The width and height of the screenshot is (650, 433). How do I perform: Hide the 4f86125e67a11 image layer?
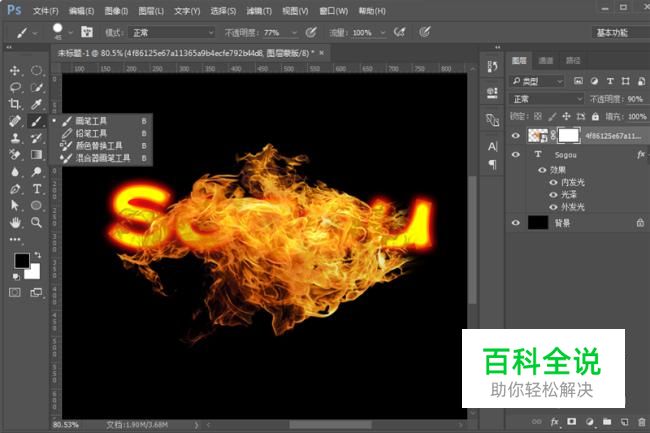tap(516, 135)
